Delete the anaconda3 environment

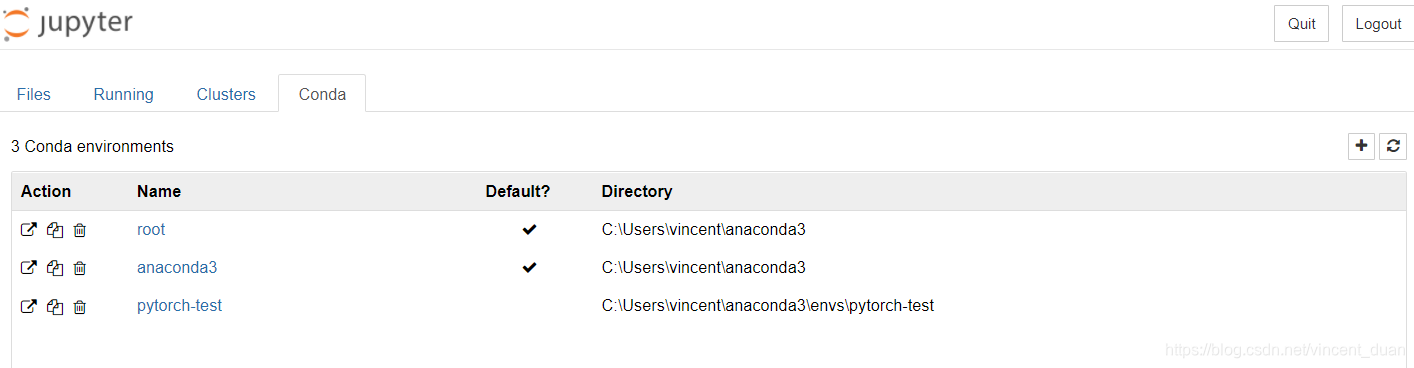(x=80, y=268)
